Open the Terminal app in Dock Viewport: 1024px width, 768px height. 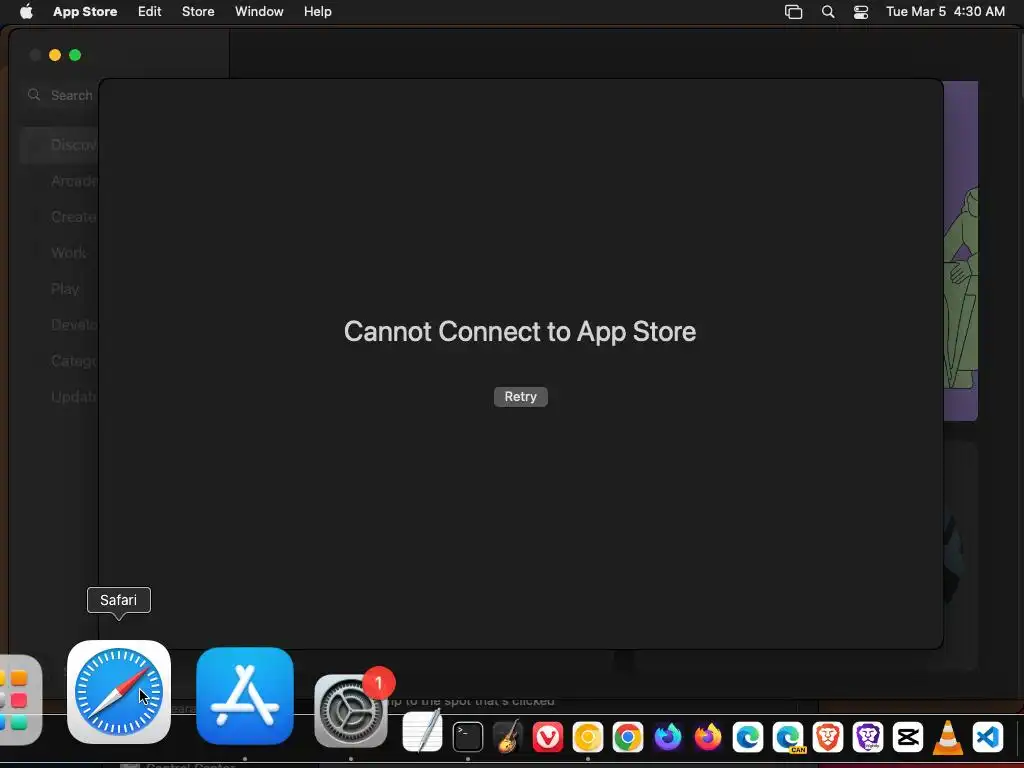(x=468, y=737)
